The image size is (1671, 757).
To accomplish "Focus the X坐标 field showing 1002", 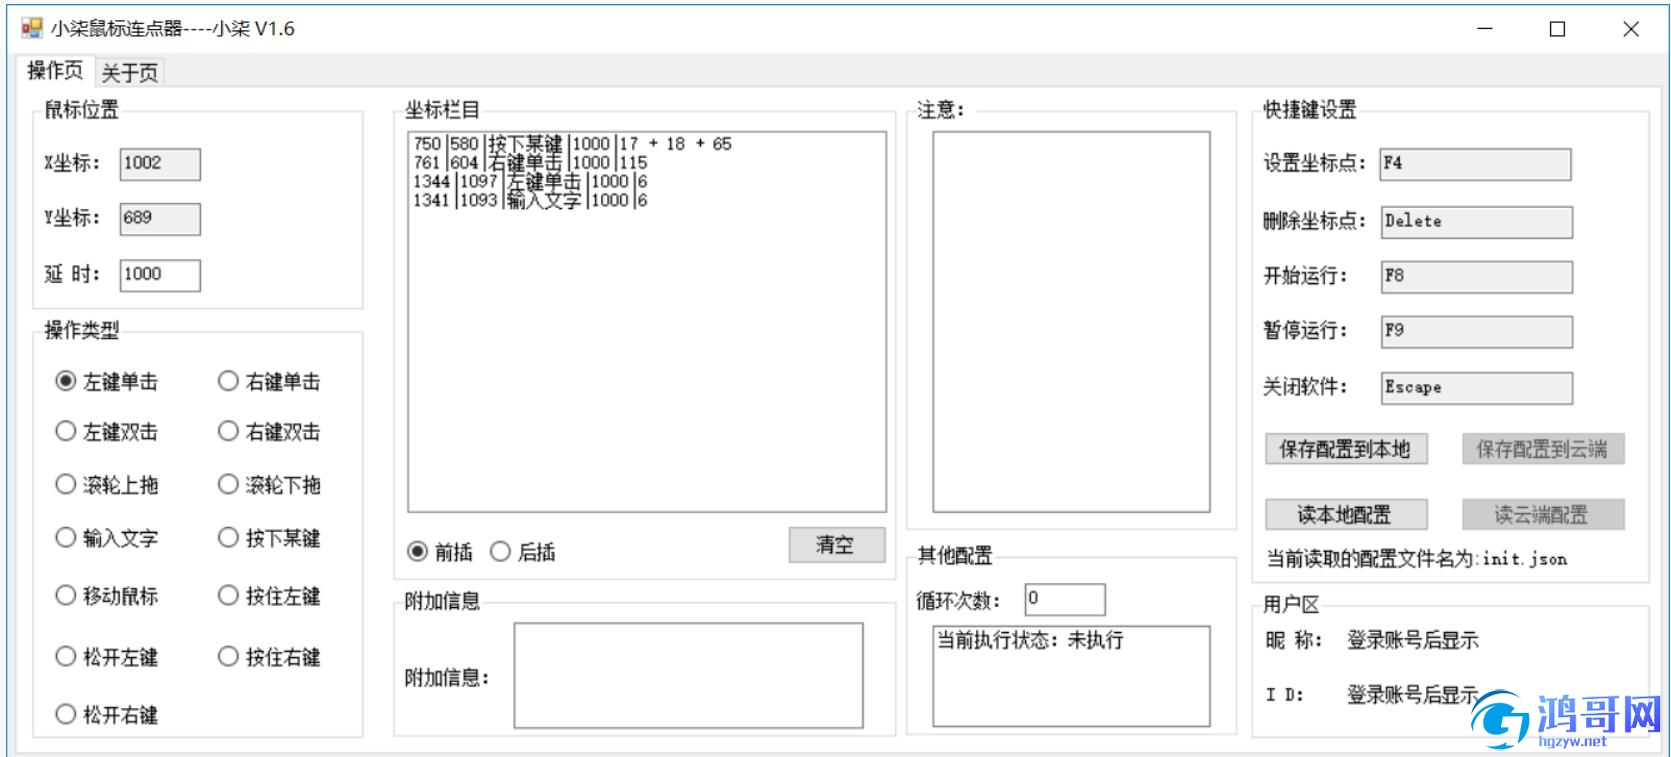I will tap(160, 164).
